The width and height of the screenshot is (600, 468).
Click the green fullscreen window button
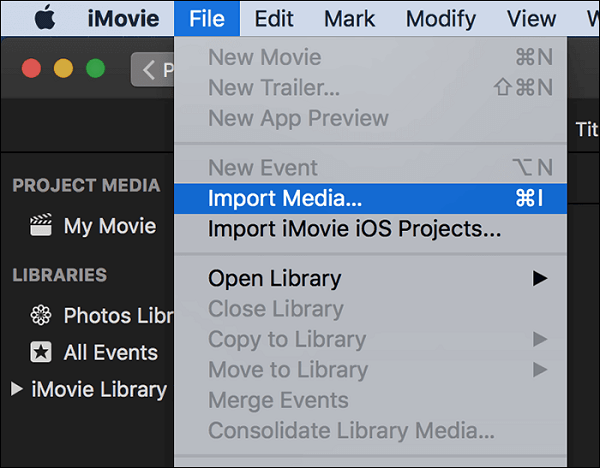pyautogui.click(x=95, y=69)
